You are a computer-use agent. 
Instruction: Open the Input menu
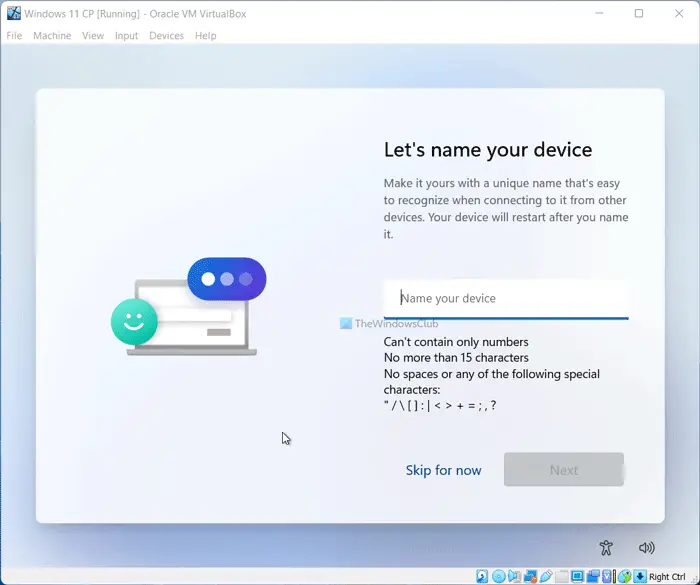(x=126, y=36)
